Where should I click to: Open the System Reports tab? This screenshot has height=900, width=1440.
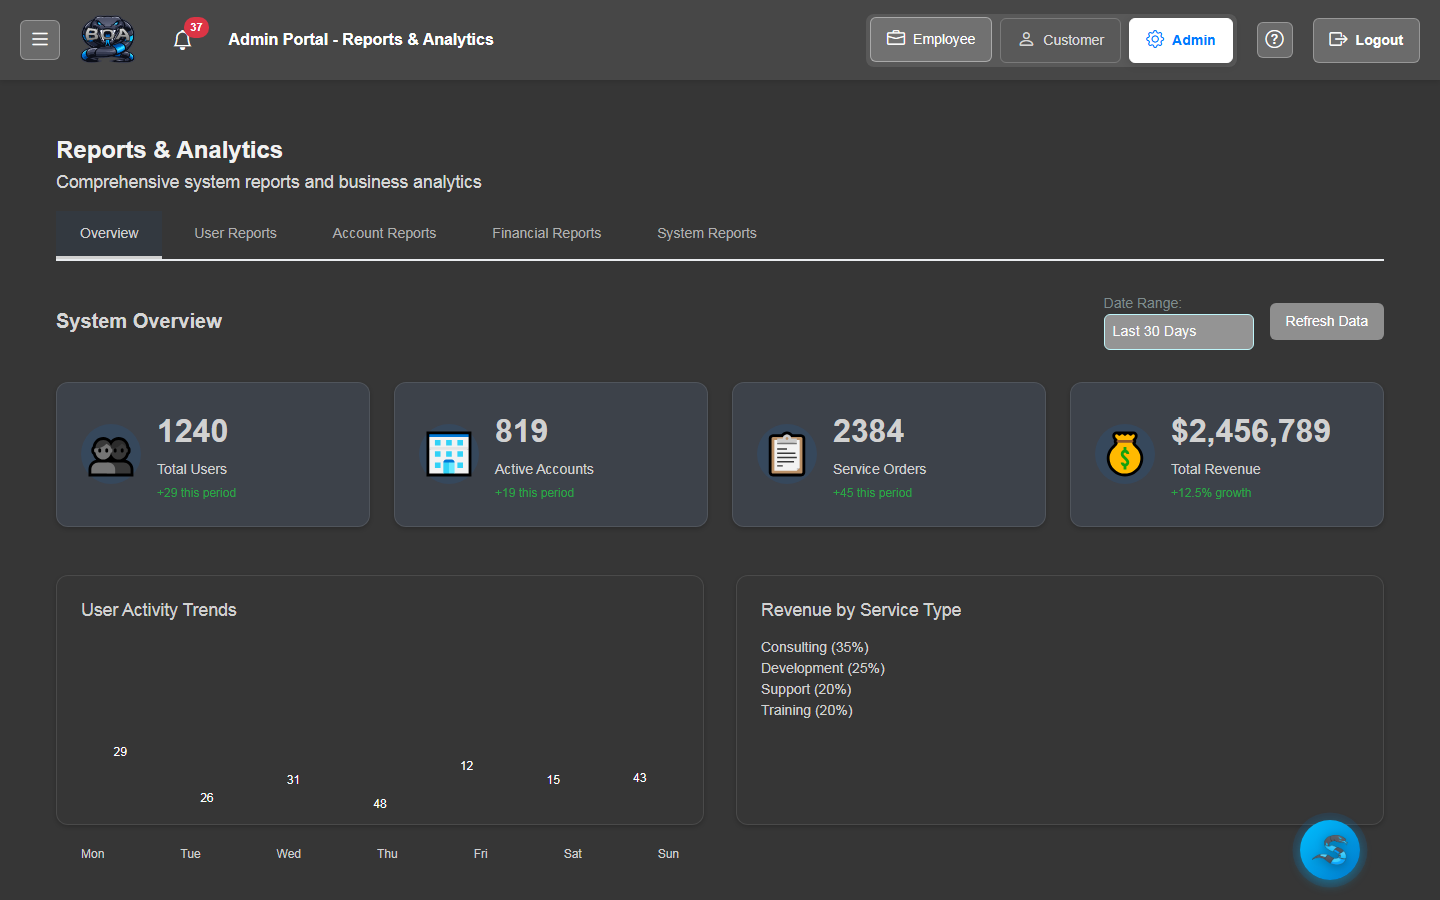coord(706,233)
